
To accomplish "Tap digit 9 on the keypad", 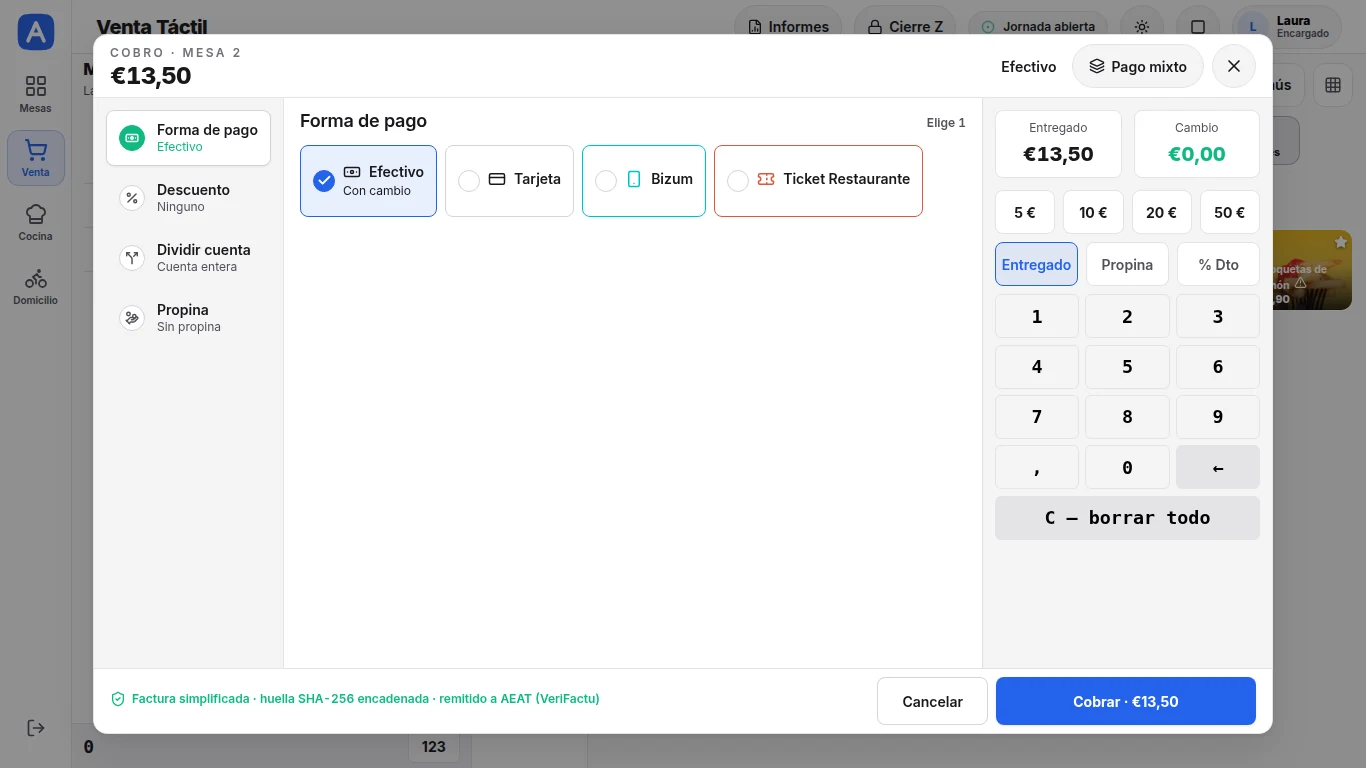I will point(1218,417).
